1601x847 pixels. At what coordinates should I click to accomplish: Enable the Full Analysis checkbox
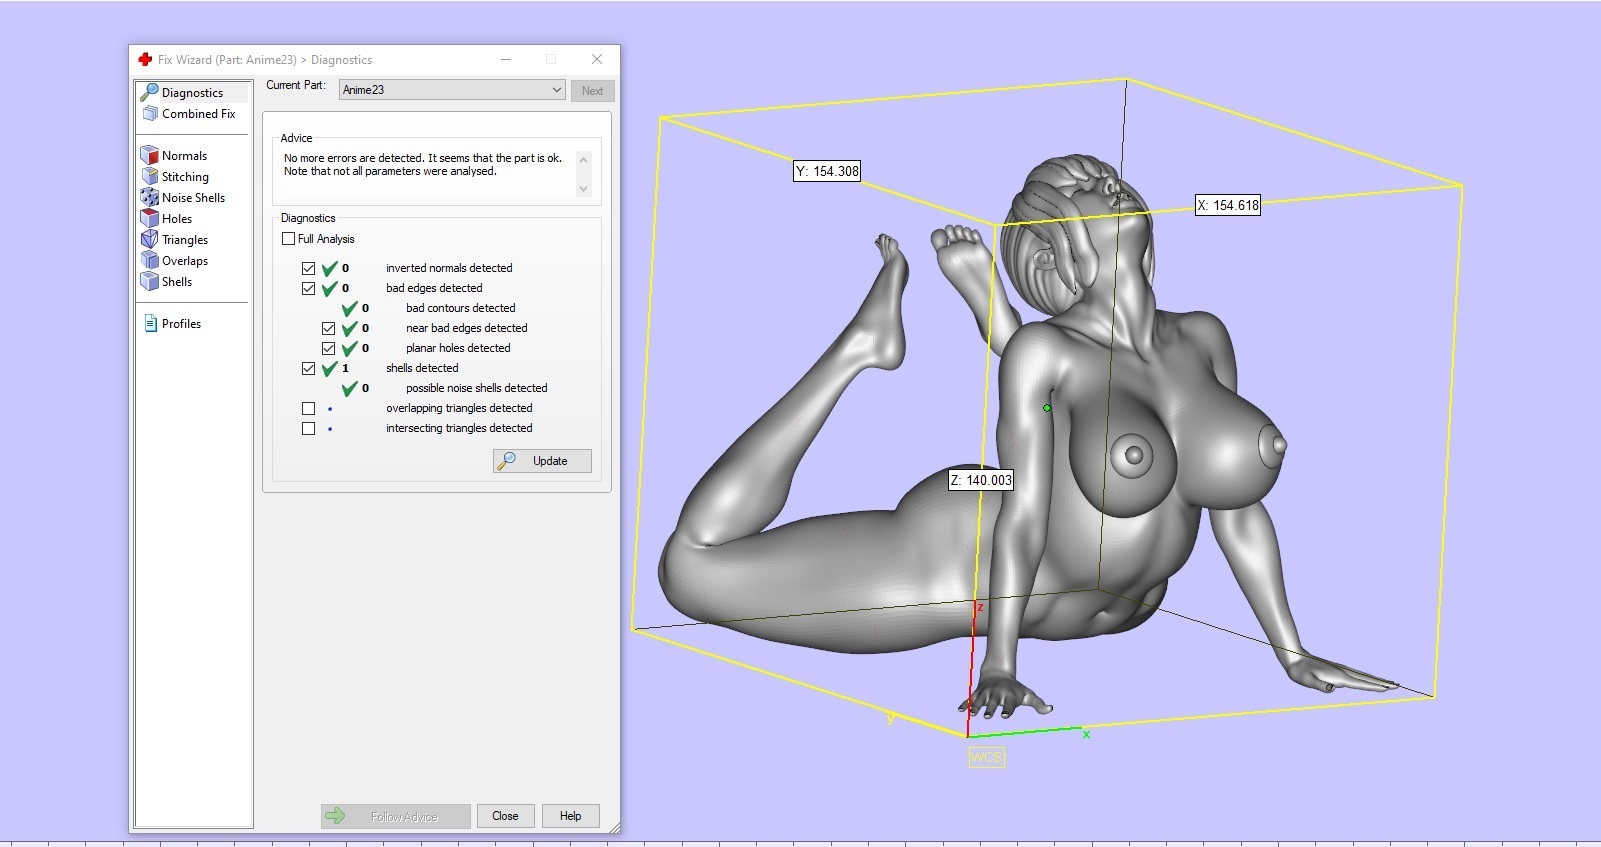(289, 239)
